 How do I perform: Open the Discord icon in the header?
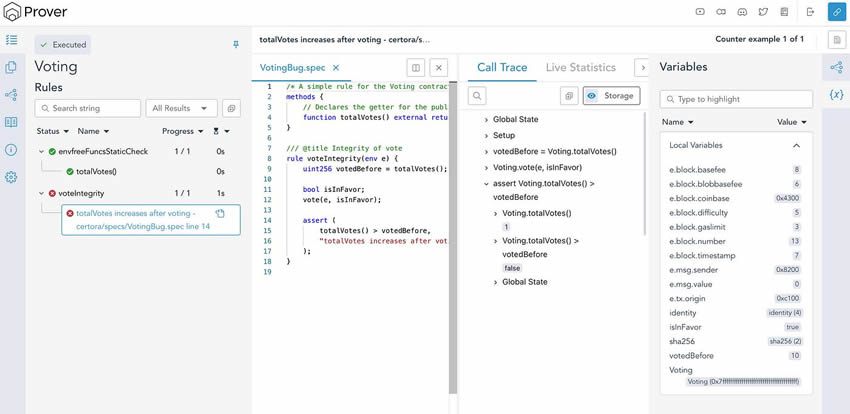[x=742, y=12]
